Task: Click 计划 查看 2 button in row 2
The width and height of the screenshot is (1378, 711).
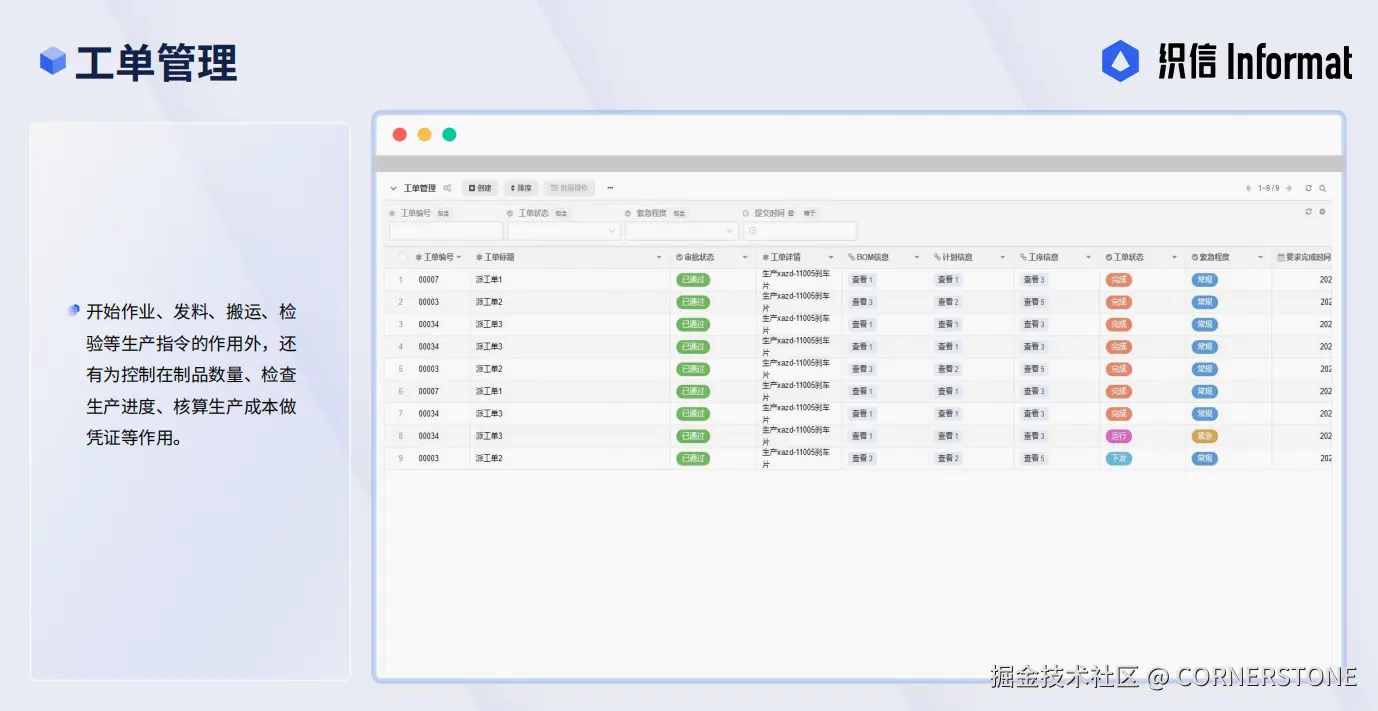Action: point(948,302)
